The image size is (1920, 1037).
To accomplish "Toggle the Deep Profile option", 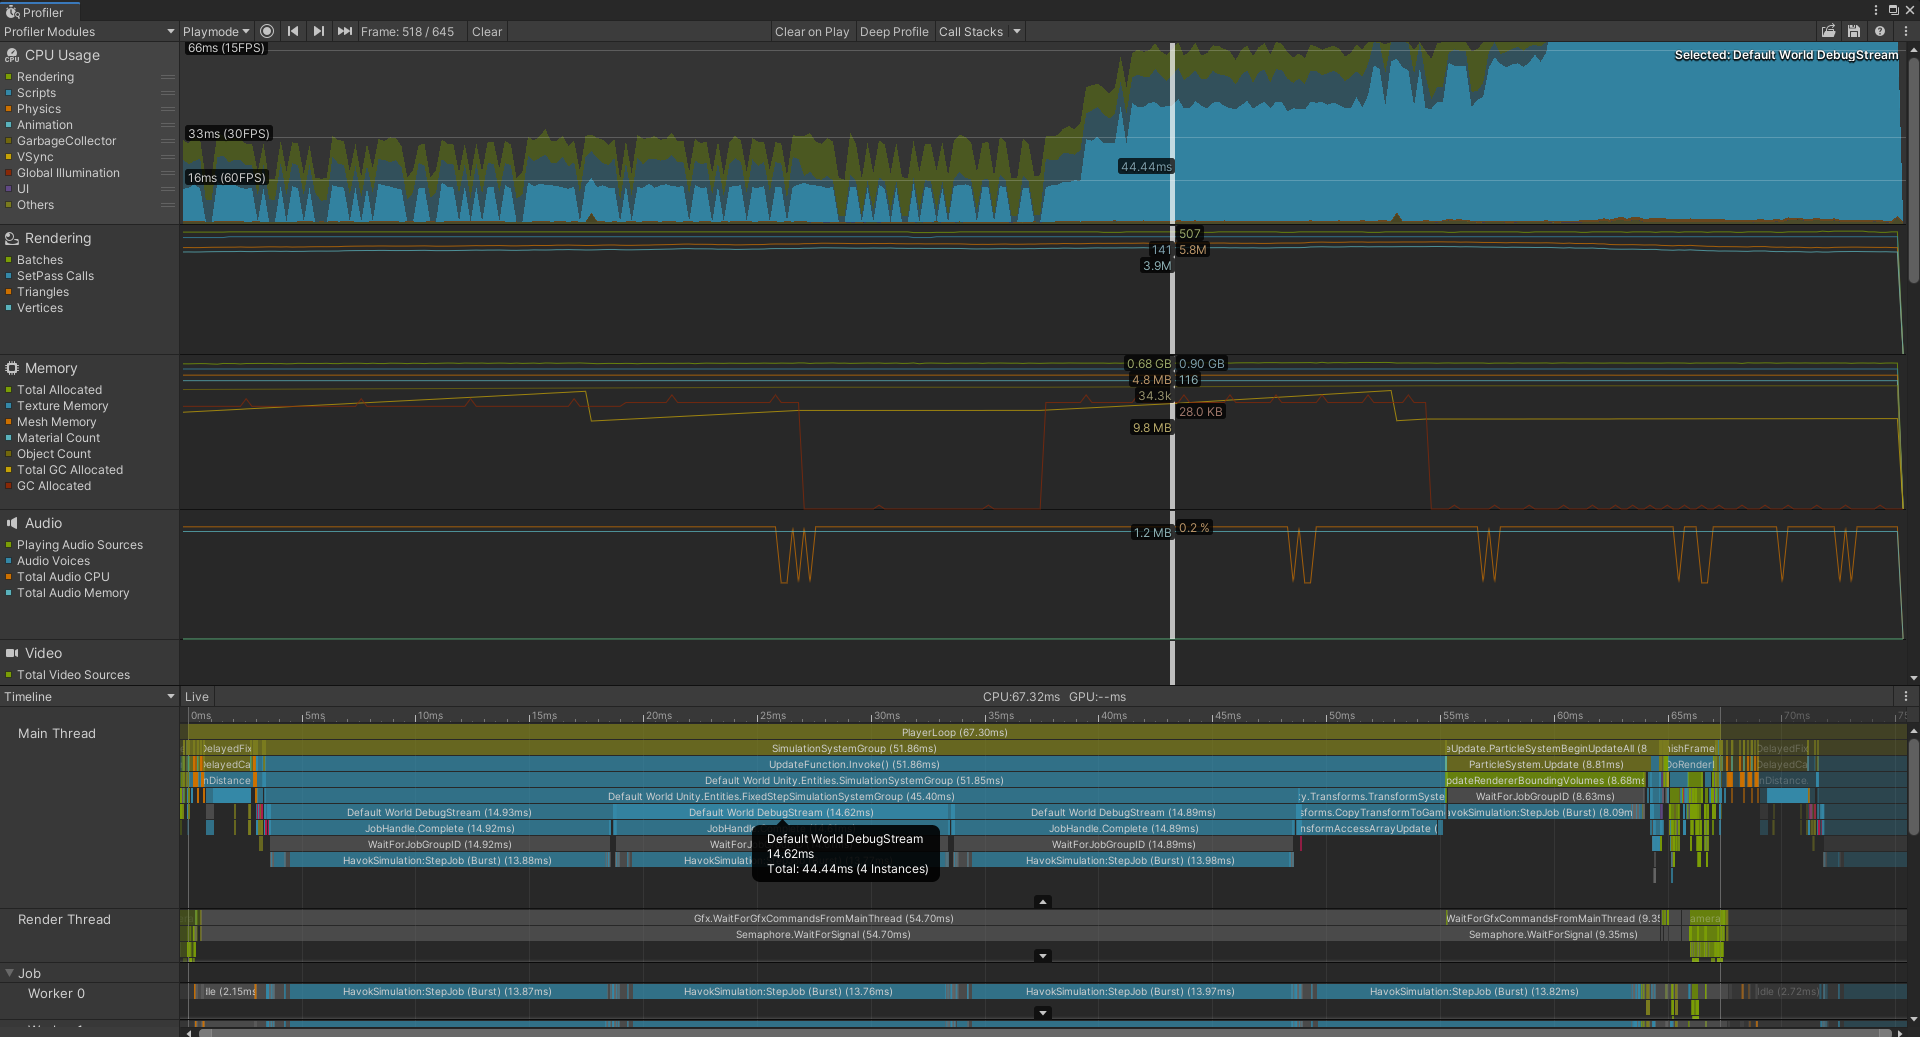I will [x=893, y=31].
